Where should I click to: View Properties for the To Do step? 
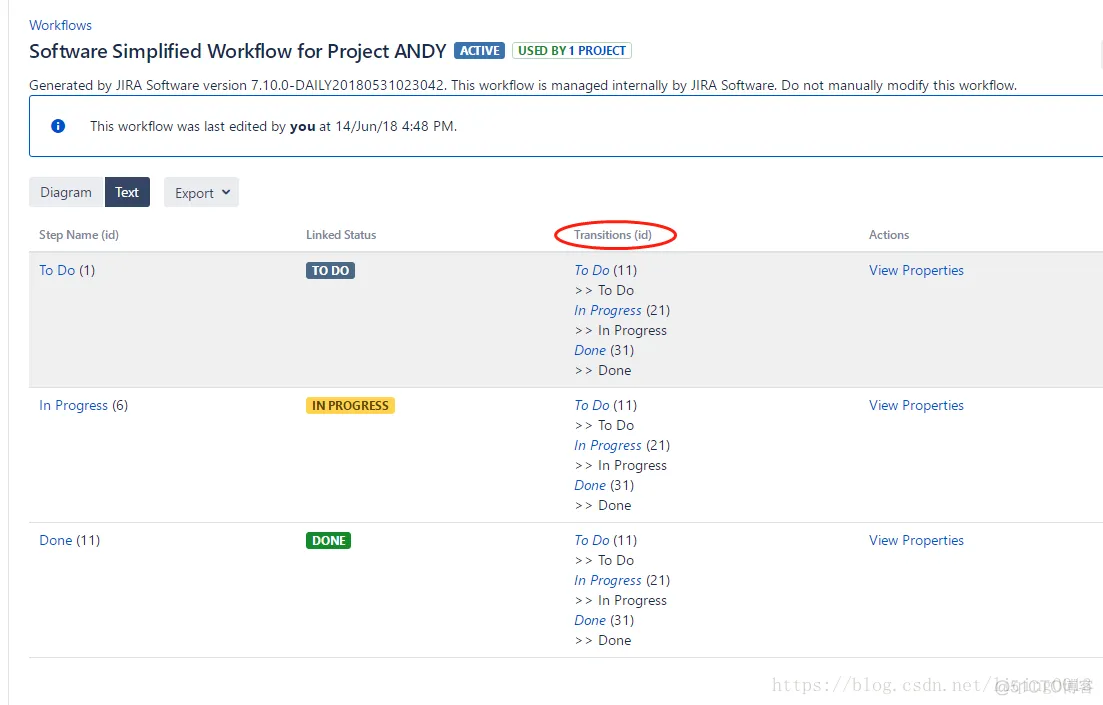[916, 270]
